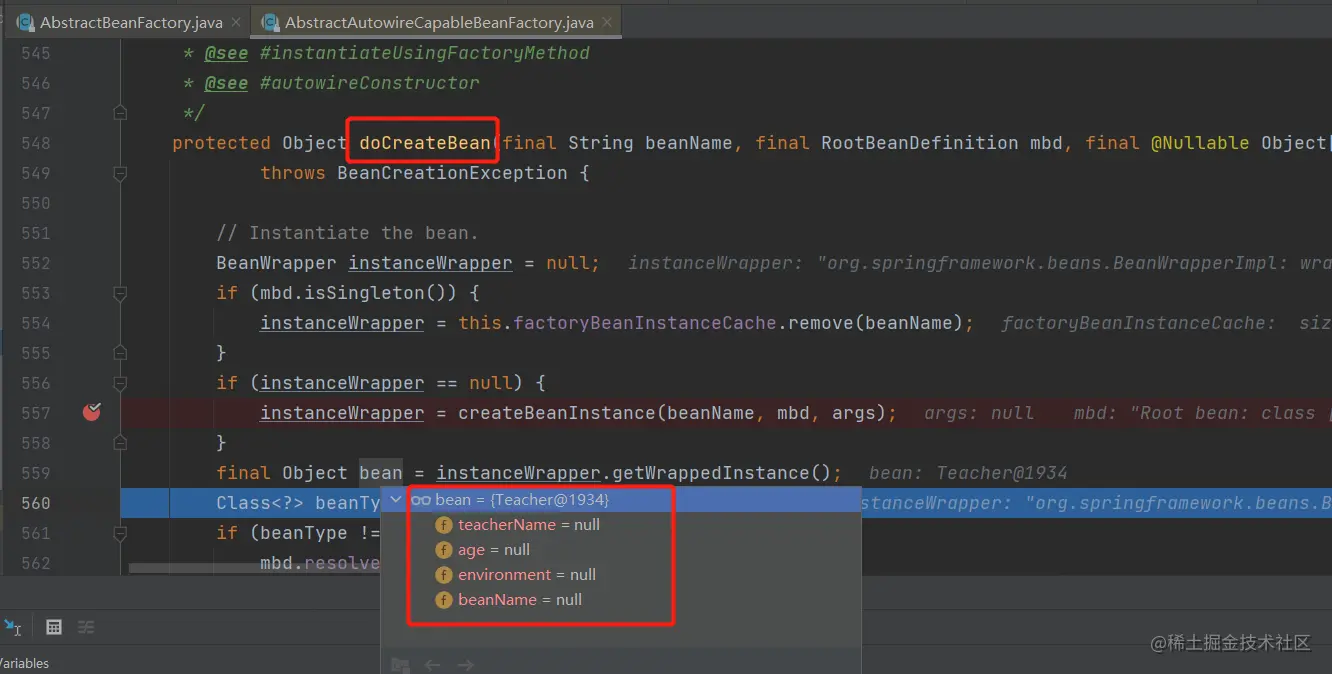Select the environment = null field row
1332x674 pixels.
click(x=621, y=575)
